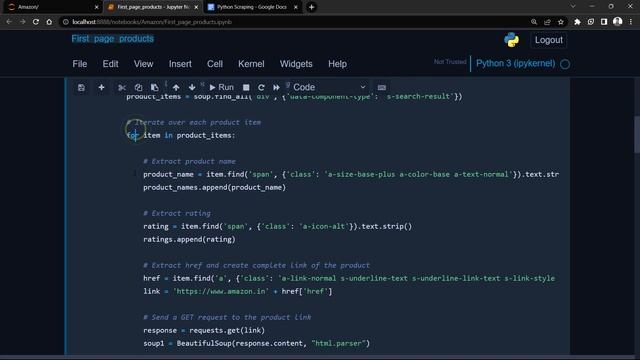Click the localhost address bar

(x=294, y=22)
